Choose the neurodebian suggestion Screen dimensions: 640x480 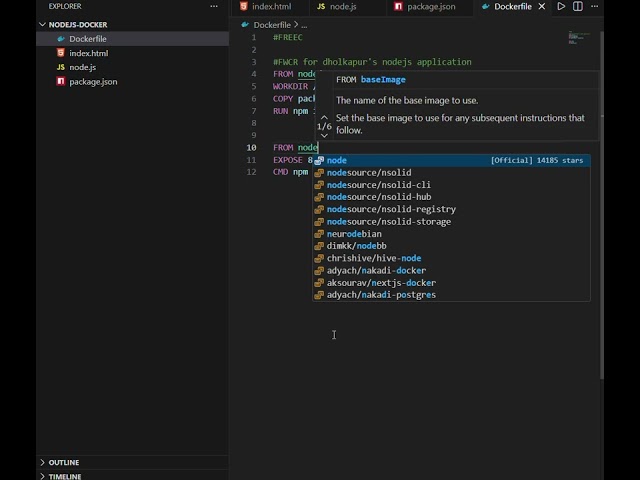point(451,234)
